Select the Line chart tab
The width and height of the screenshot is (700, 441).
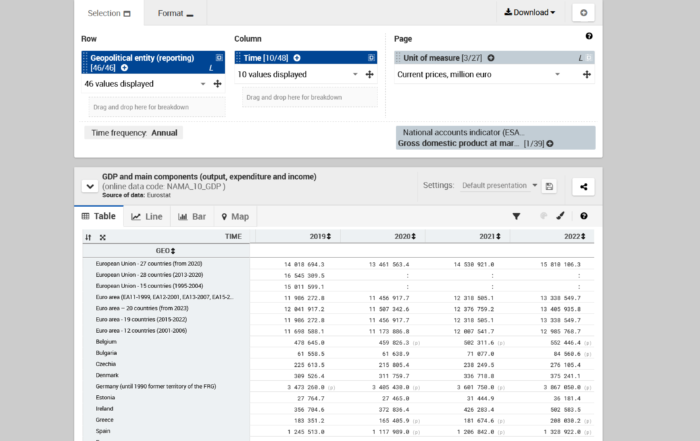(147, 216)
